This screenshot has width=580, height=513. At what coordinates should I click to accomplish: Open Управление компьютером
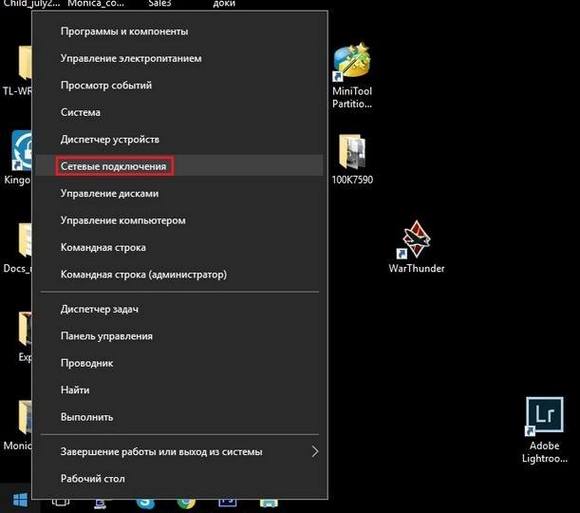tap(180, 220)
